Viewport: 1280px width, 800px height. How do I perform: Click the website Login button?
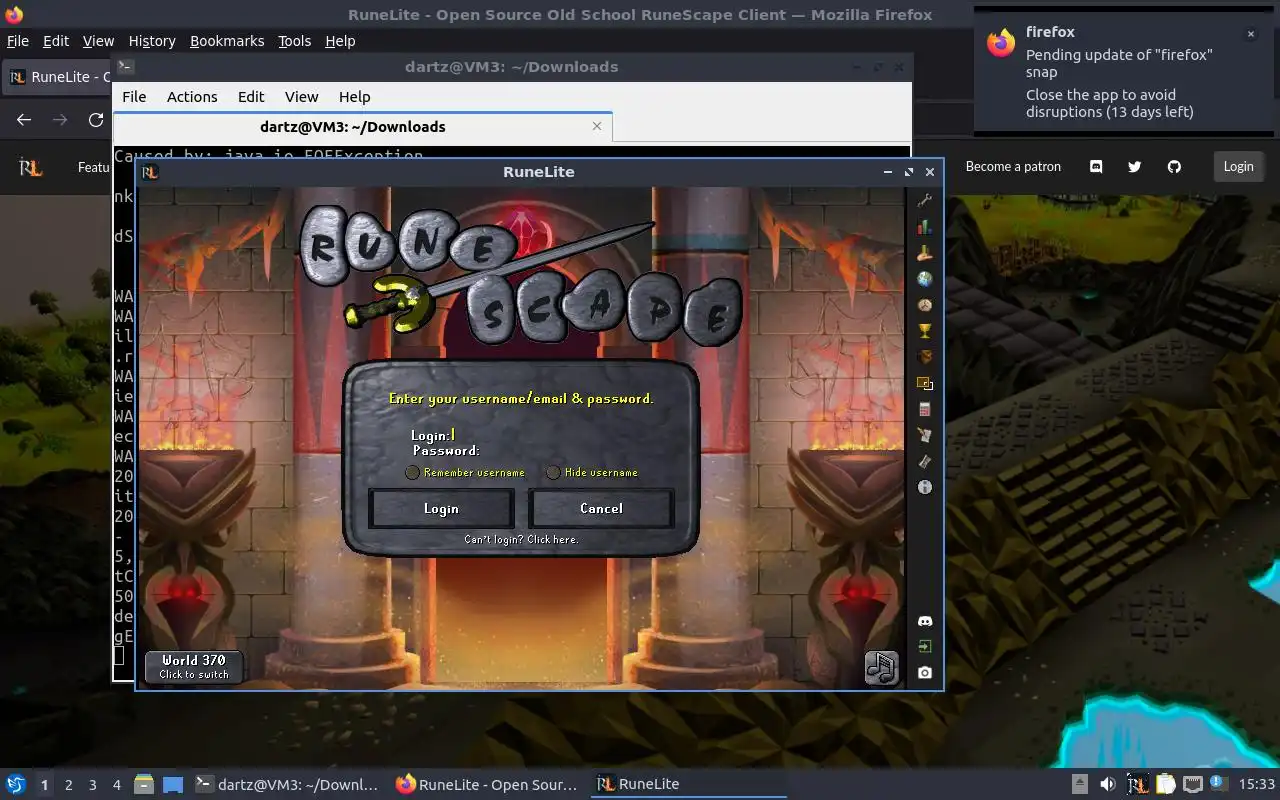[1238, 167]
